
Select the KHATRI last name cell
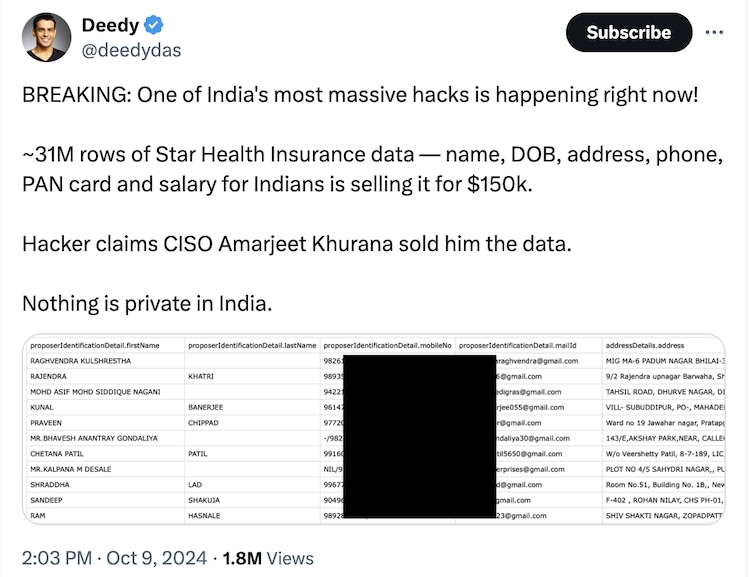(204, 376)
